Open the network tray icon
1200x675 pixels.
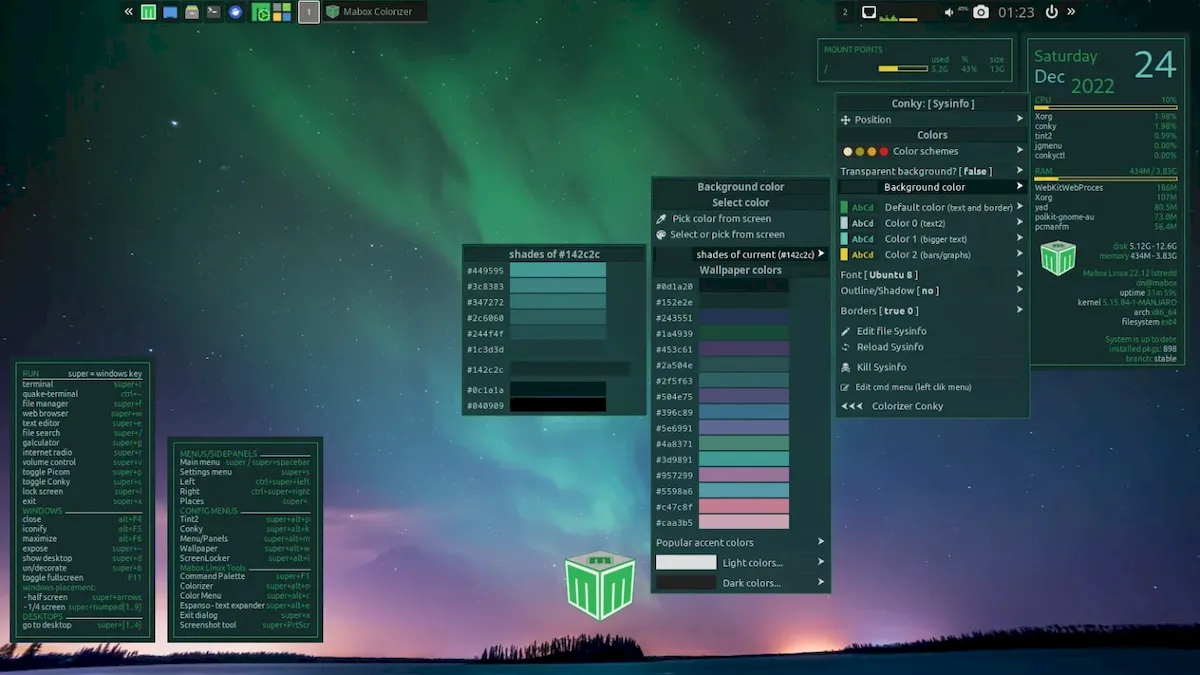tap(869, 12)
